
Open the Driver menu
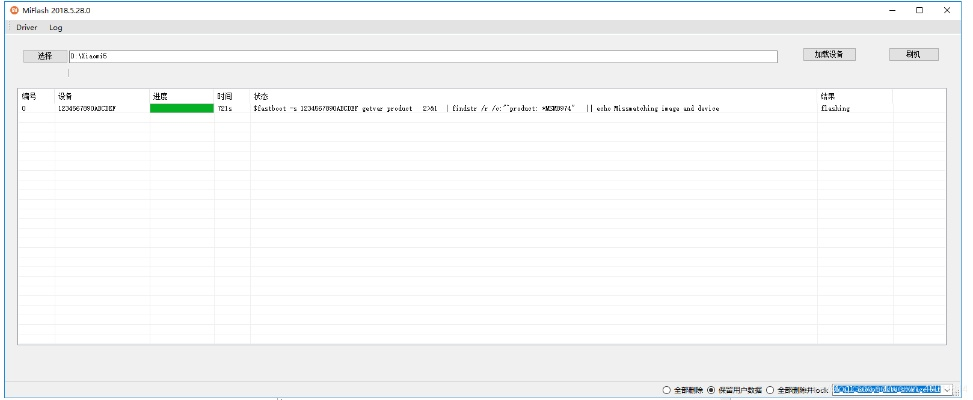point(27,27)
